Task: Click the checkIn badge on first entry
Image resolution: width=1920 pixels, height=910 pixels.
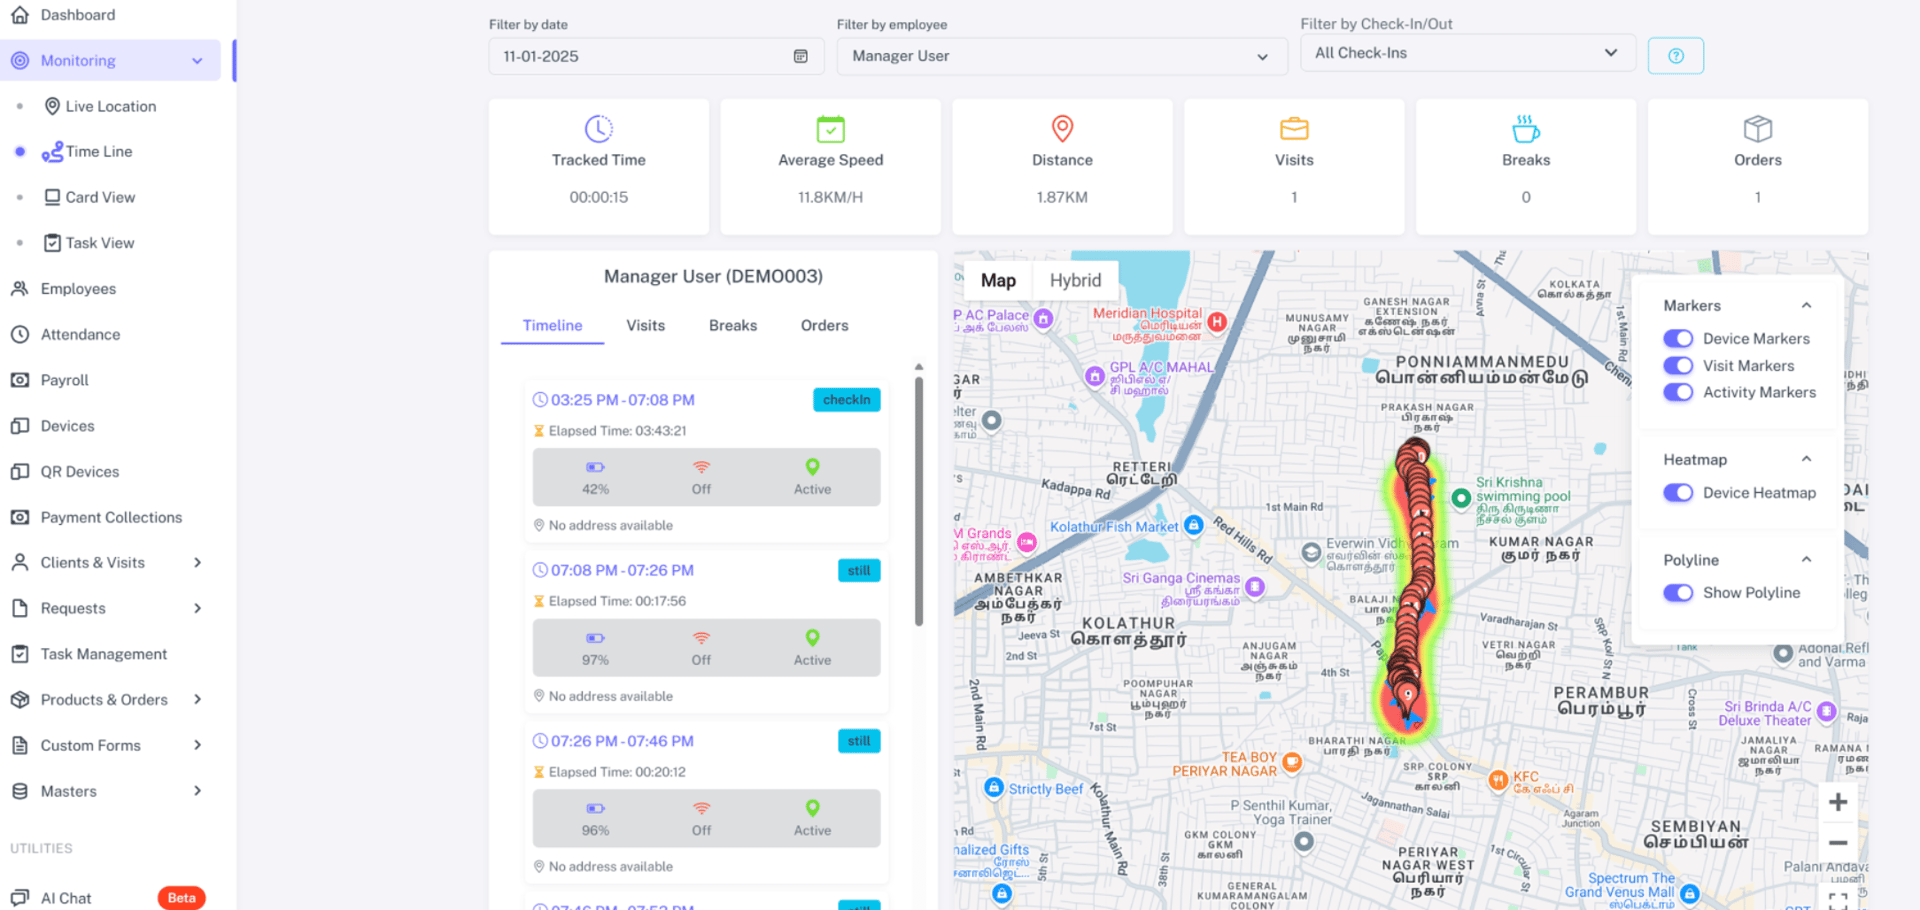Action: 846,400
